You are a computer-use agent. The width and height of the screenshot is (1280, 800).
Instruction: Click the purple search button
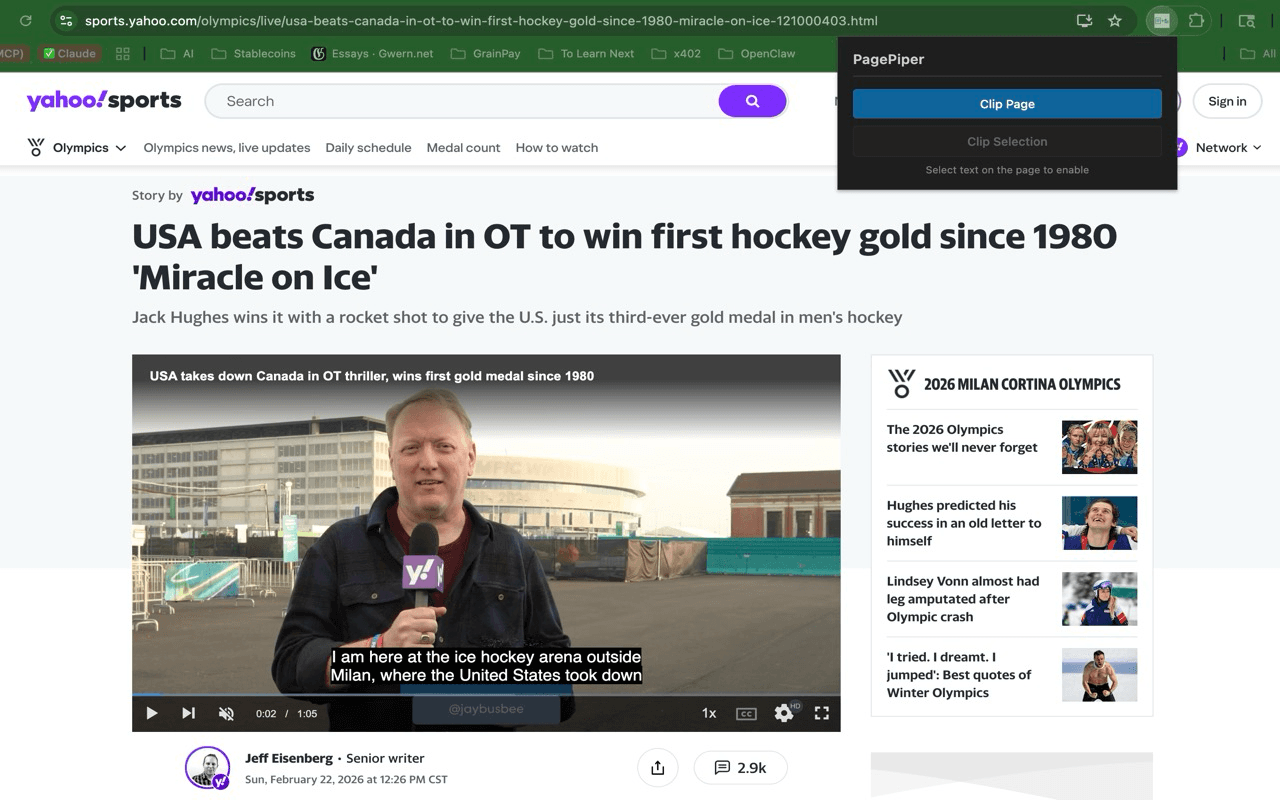(x=752, y=101)
